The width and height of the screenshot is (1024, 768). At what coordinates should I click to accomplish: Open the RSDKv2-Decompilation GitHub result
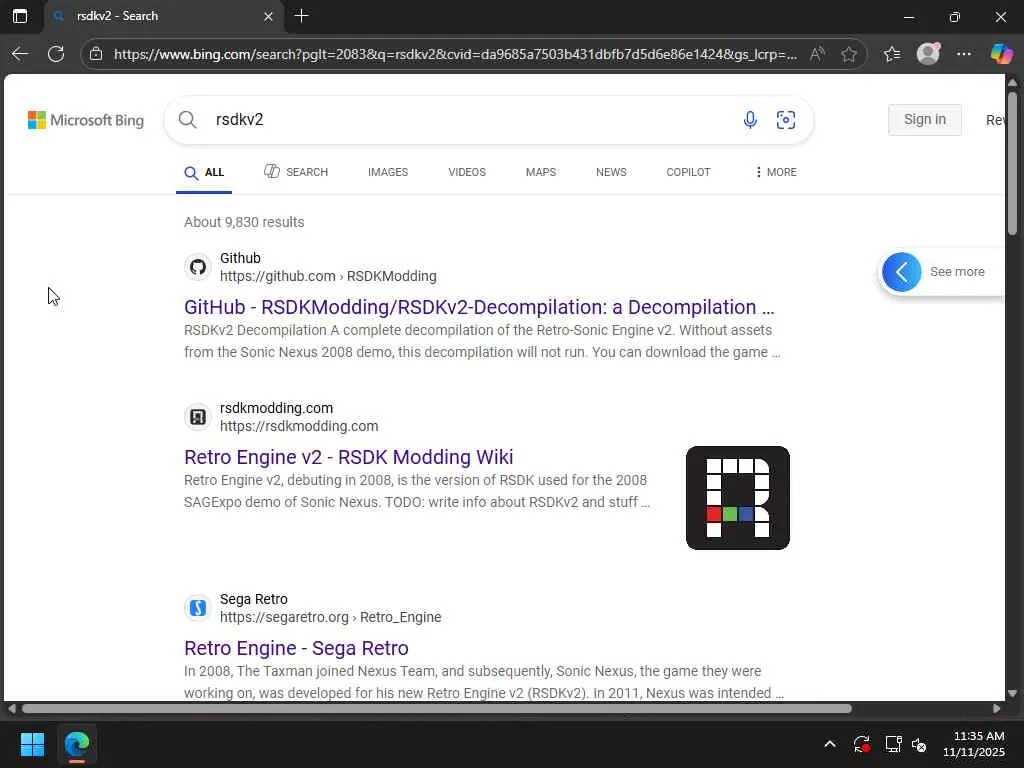pos(479,307)
